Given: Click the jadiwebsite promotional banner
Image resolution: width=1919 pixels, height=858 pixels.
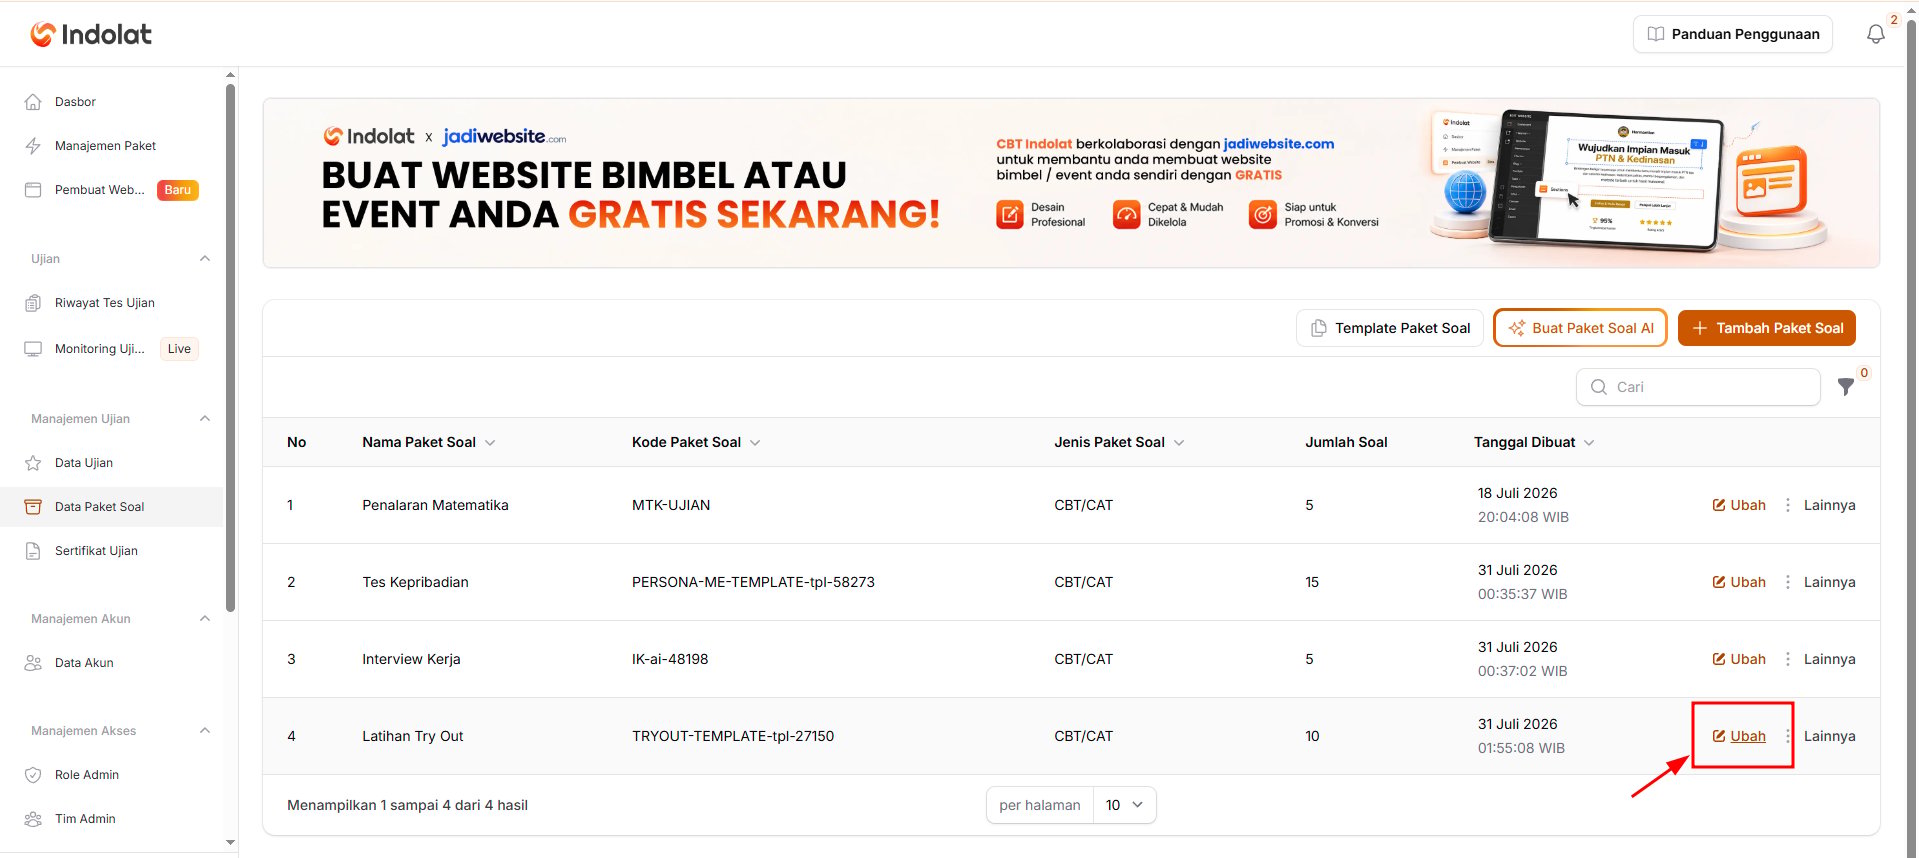Looking at the screenshot, I should [1071, 183].
